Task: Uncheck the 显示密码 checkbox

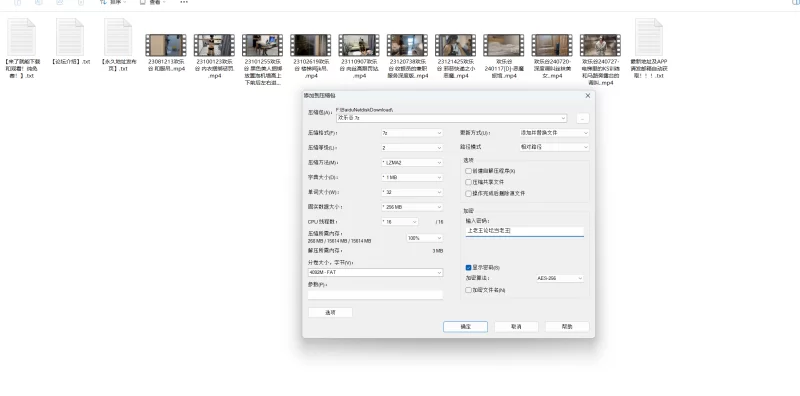Action: click(468, 267)
